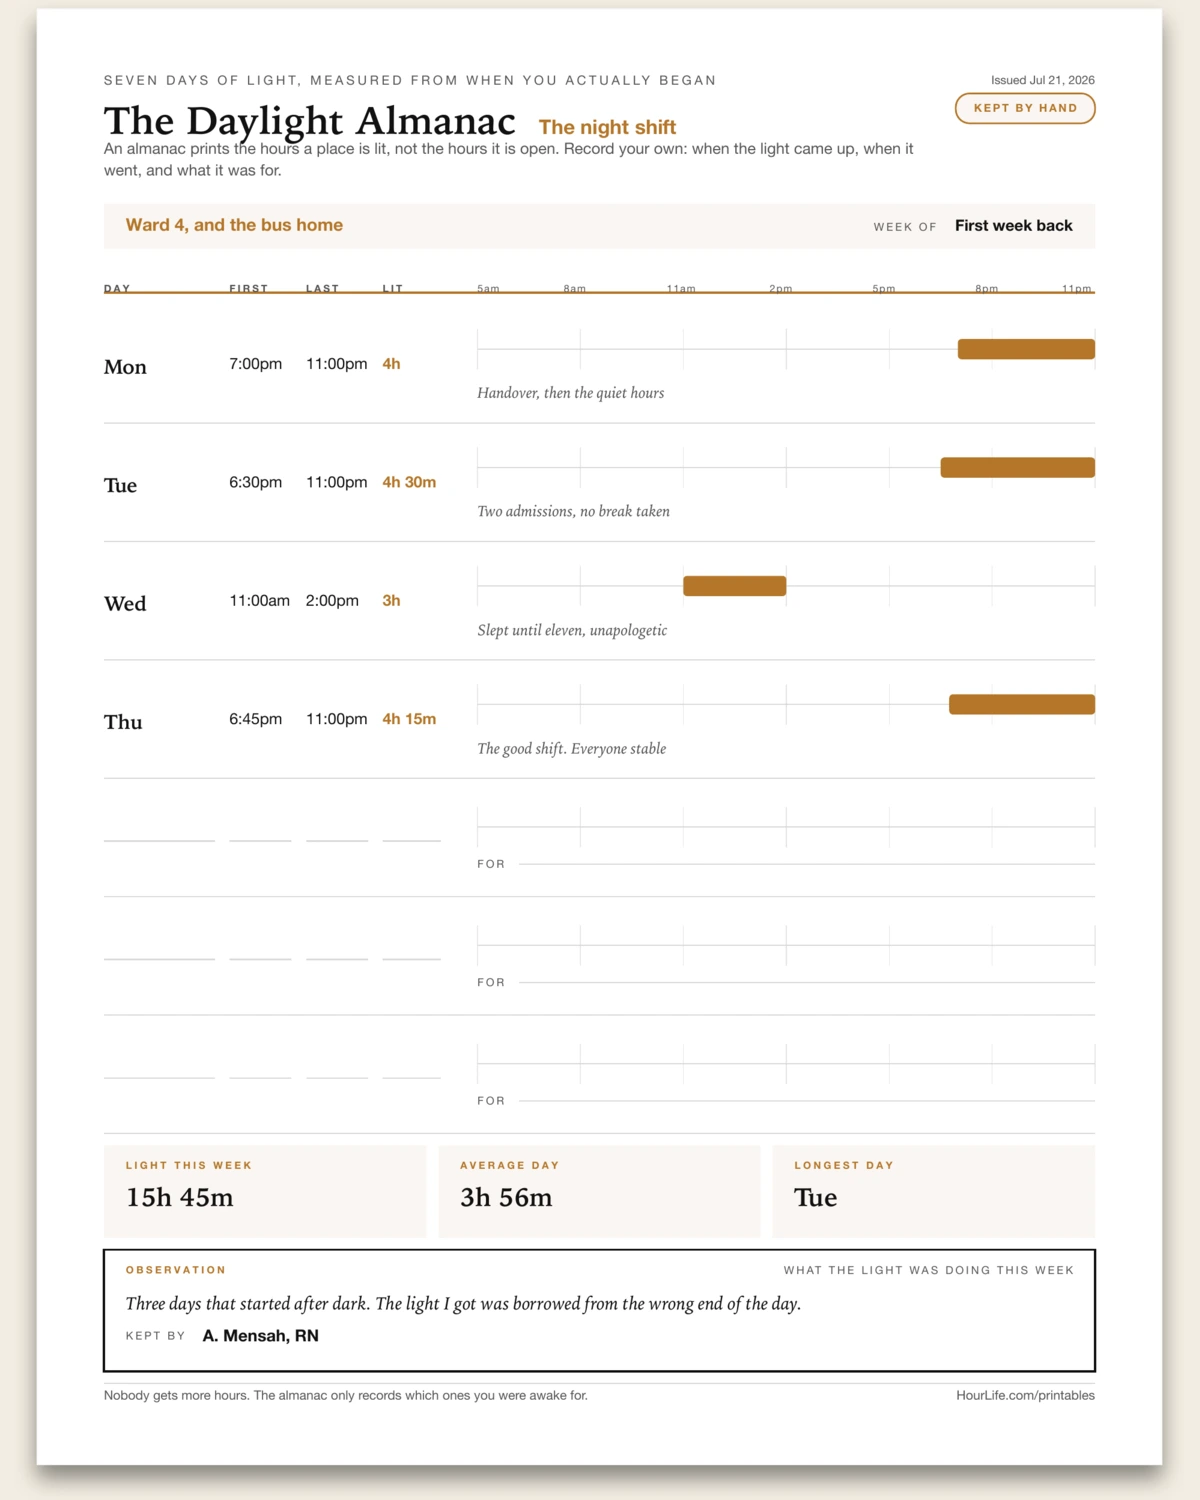Click the Monday light bar on timeline
The width and height of the screenshot is (1200, 1500).
pyautogui.click(x=1026, y=349)
